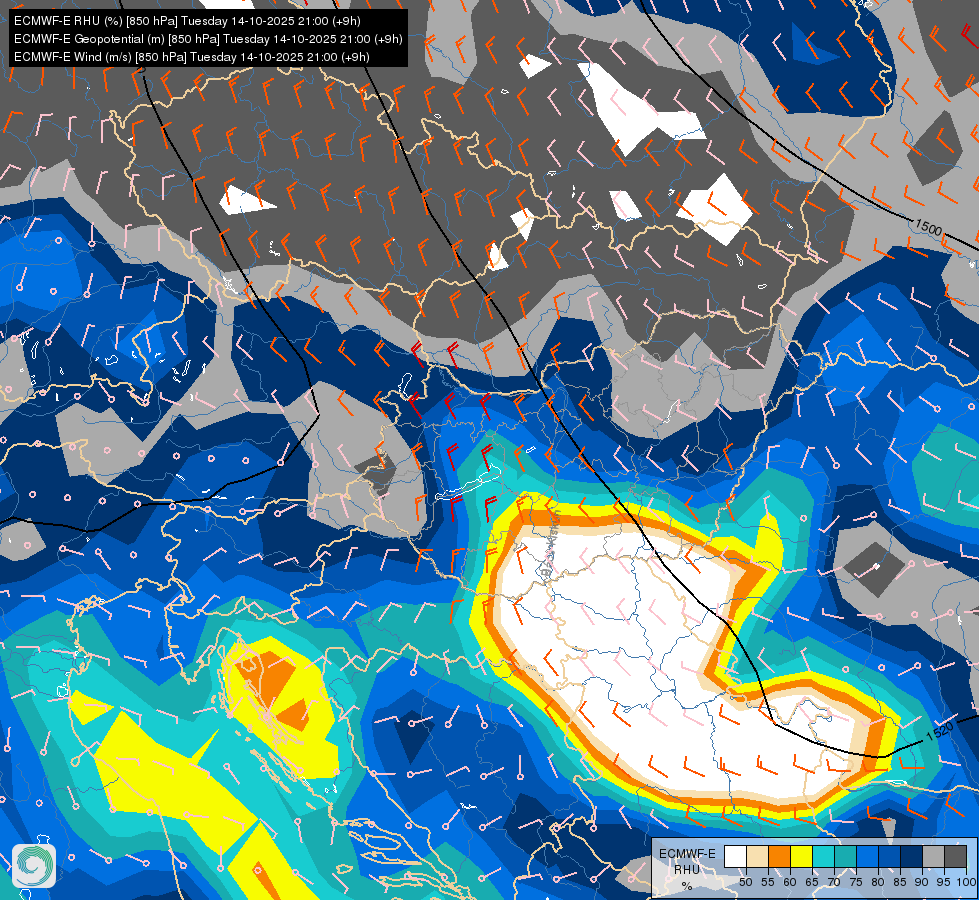
Task: Pick the beige 50–55% legend swatch
Action: [x=757, y=856]
